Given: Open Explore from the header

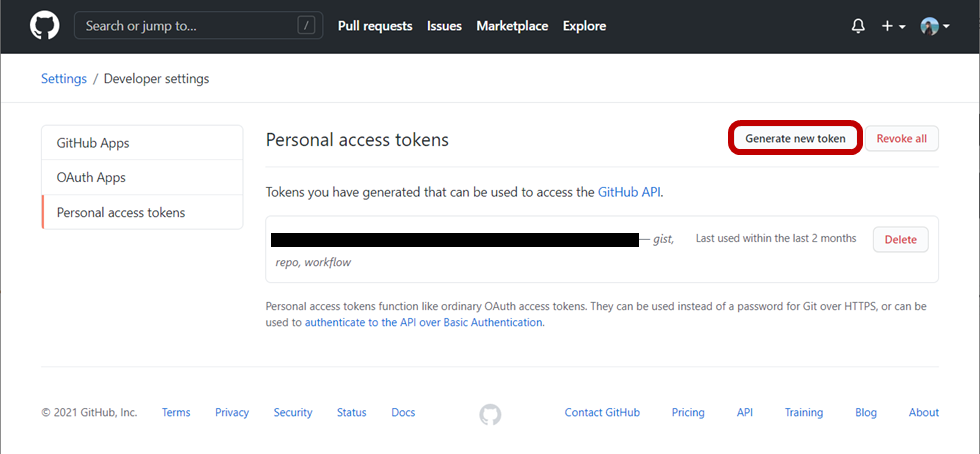Looking at the screenshot, I should point(584,26).
